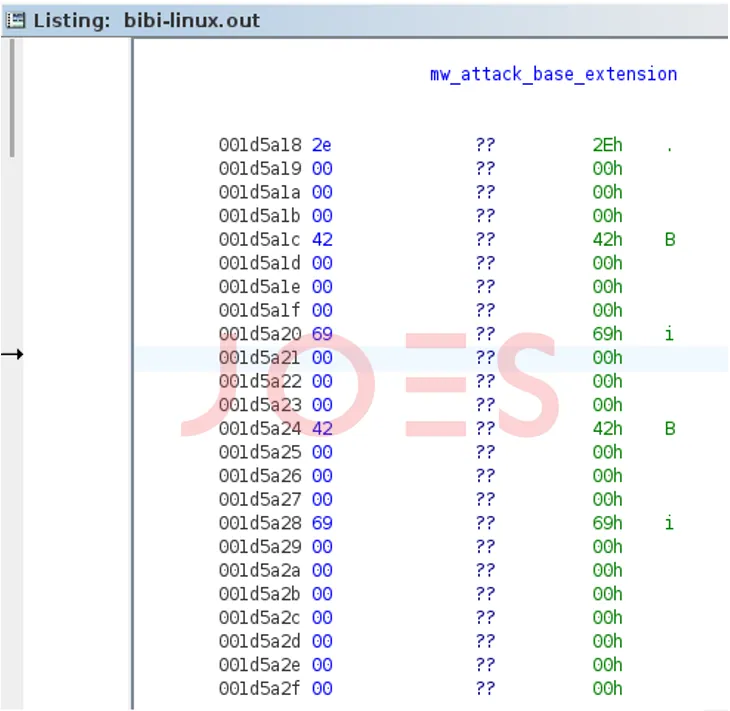This screenshot has width=730, height=711.
Task: Click address 001d5a20
Action: pyautogui.click(x=260, y=334)
